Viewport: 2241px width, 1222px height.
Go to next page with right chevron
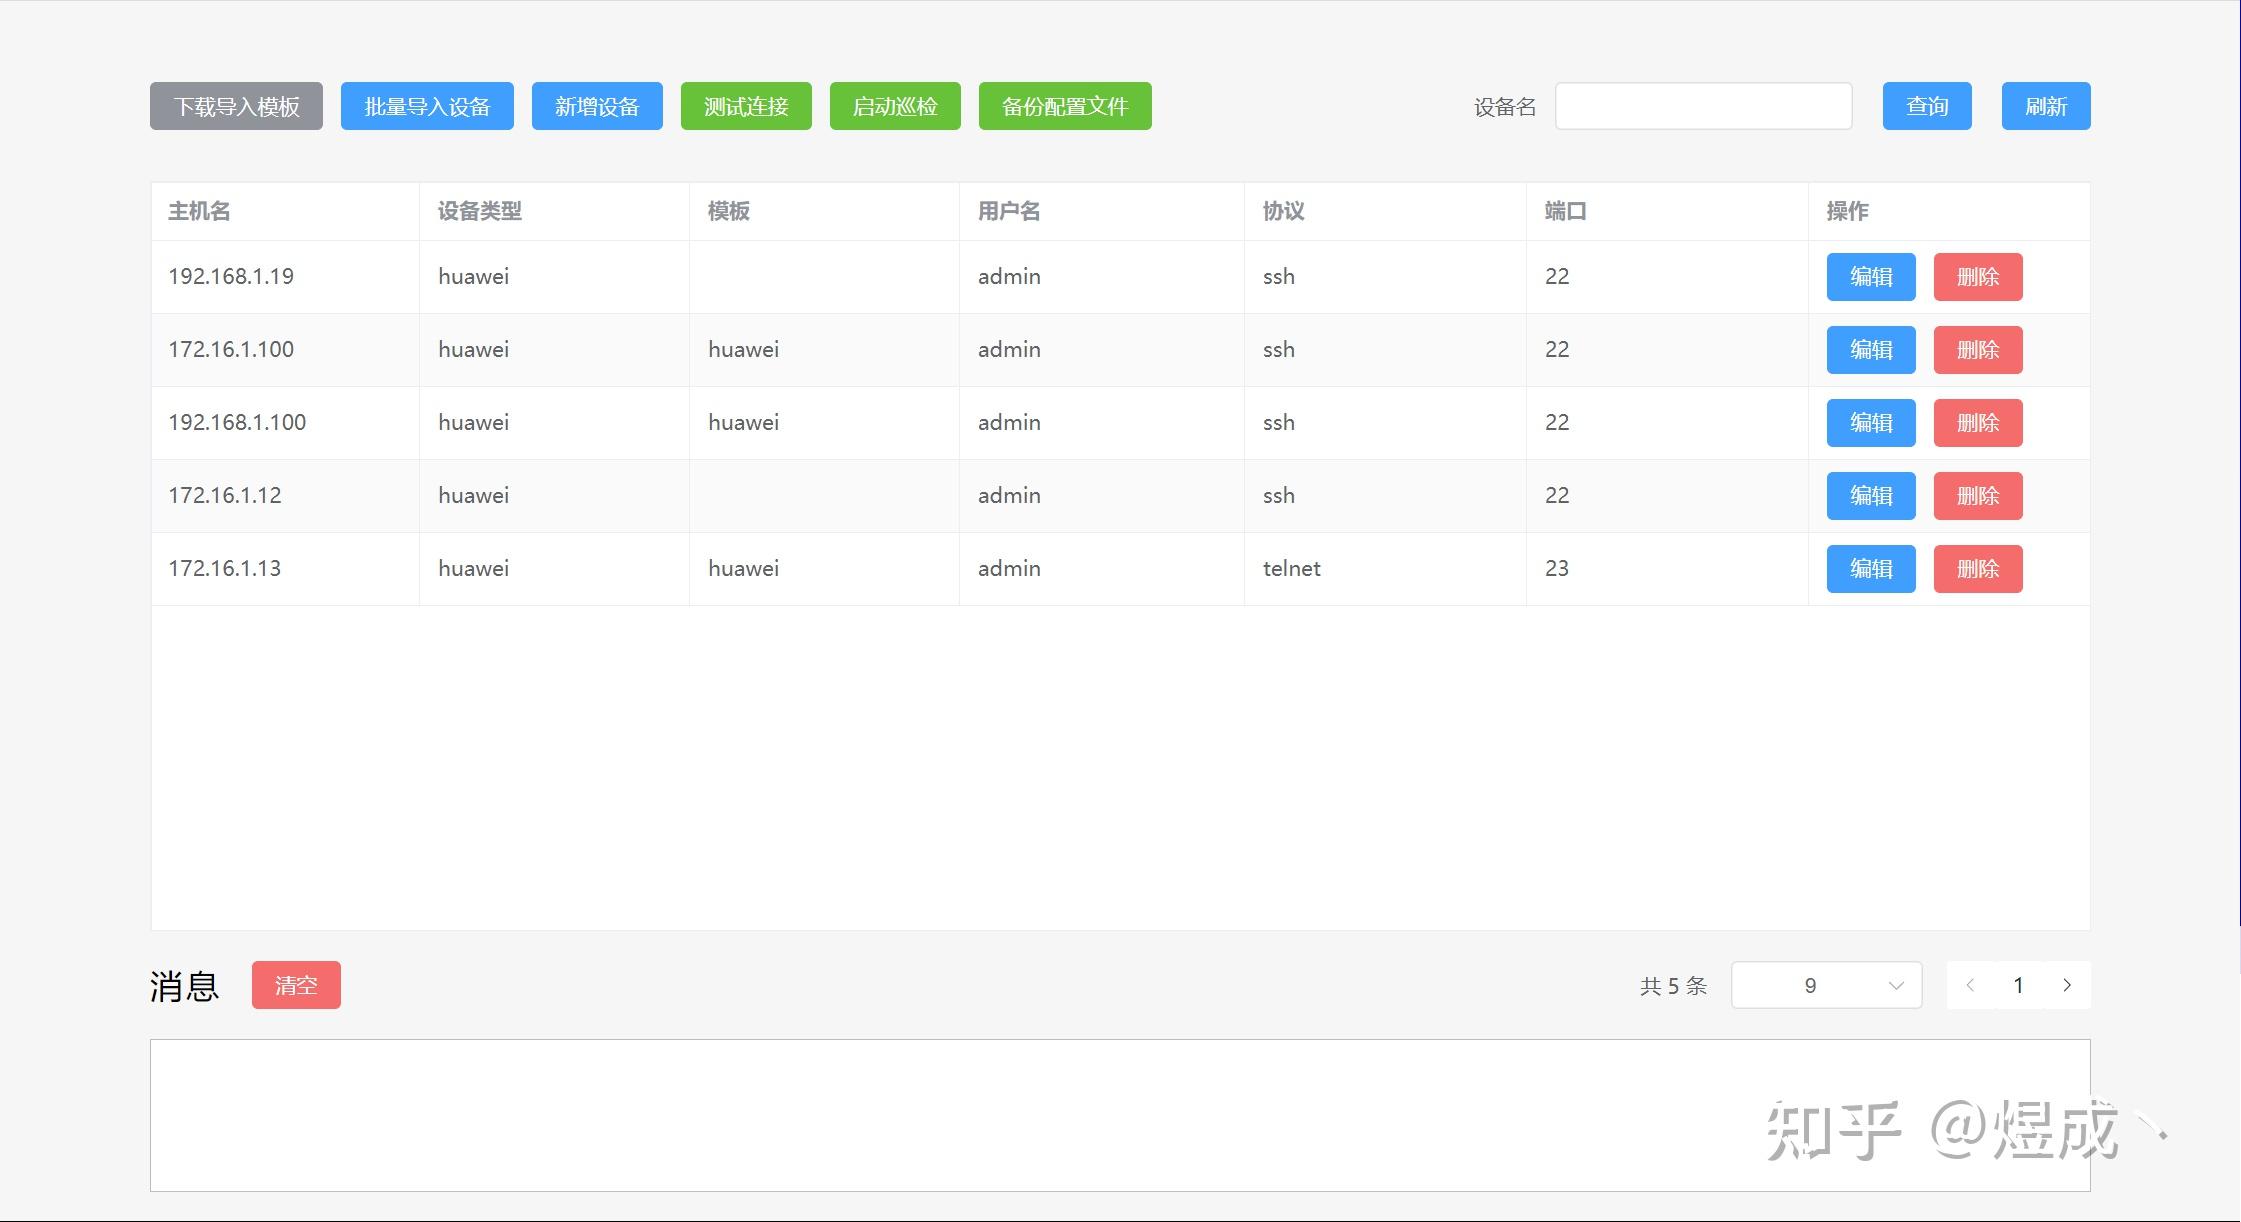tap(2067, 985)
